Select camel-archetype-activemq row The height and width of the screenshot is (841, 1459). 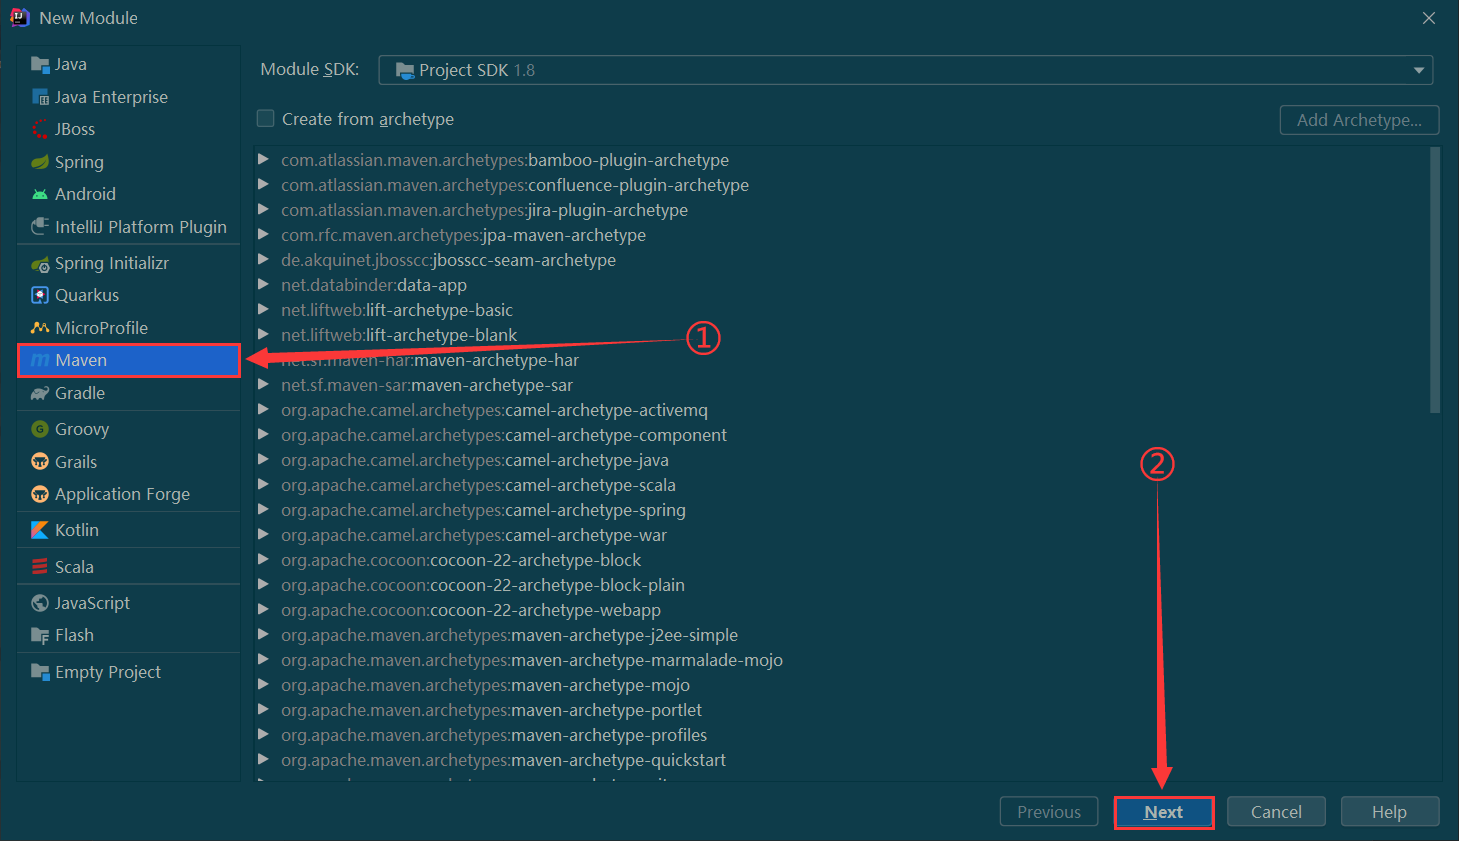842,410
